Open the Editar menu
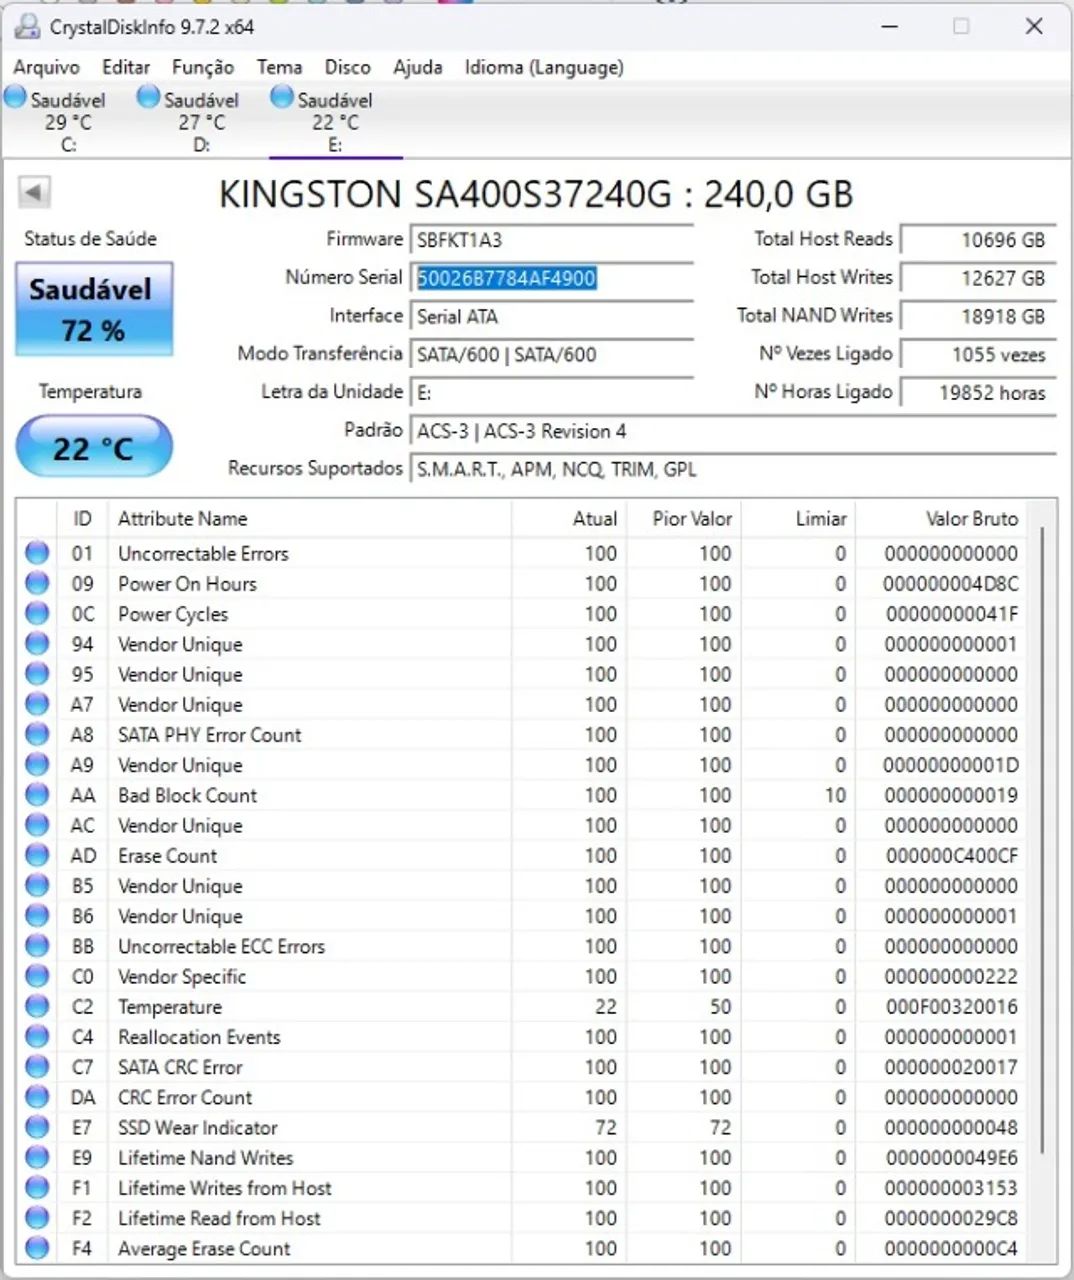Screen dimensions: 1074x1280 click(126, 67)
